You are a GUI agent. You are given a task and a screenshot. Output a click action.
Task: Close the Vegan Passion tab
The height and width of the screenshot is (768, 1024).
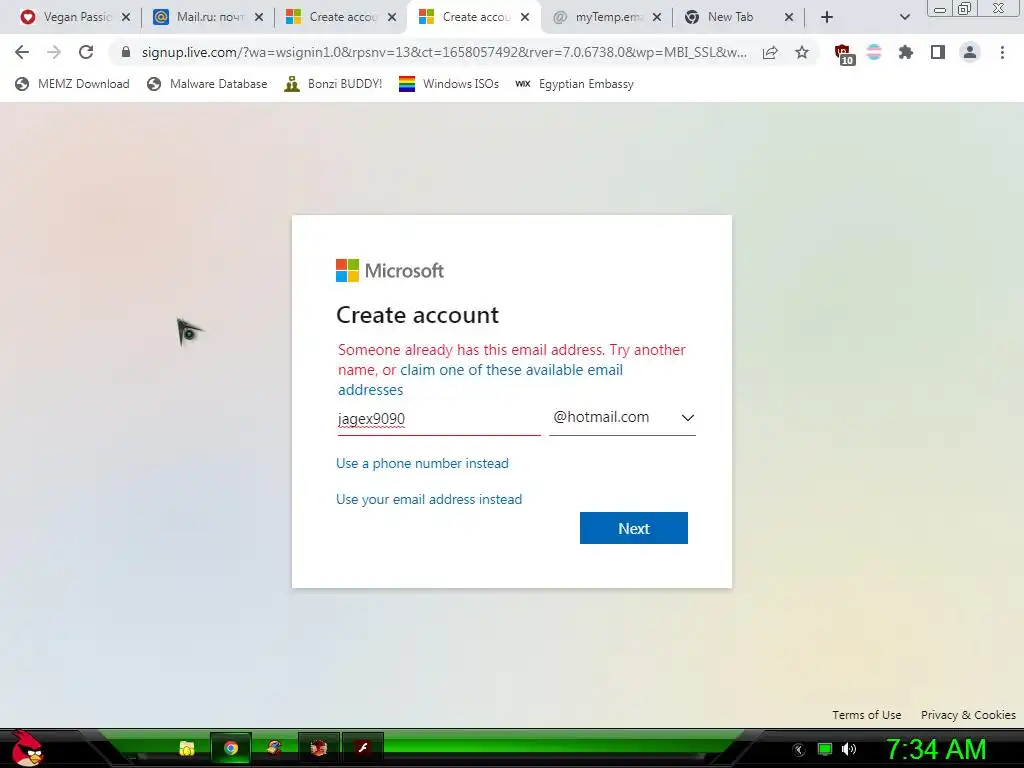126,17
